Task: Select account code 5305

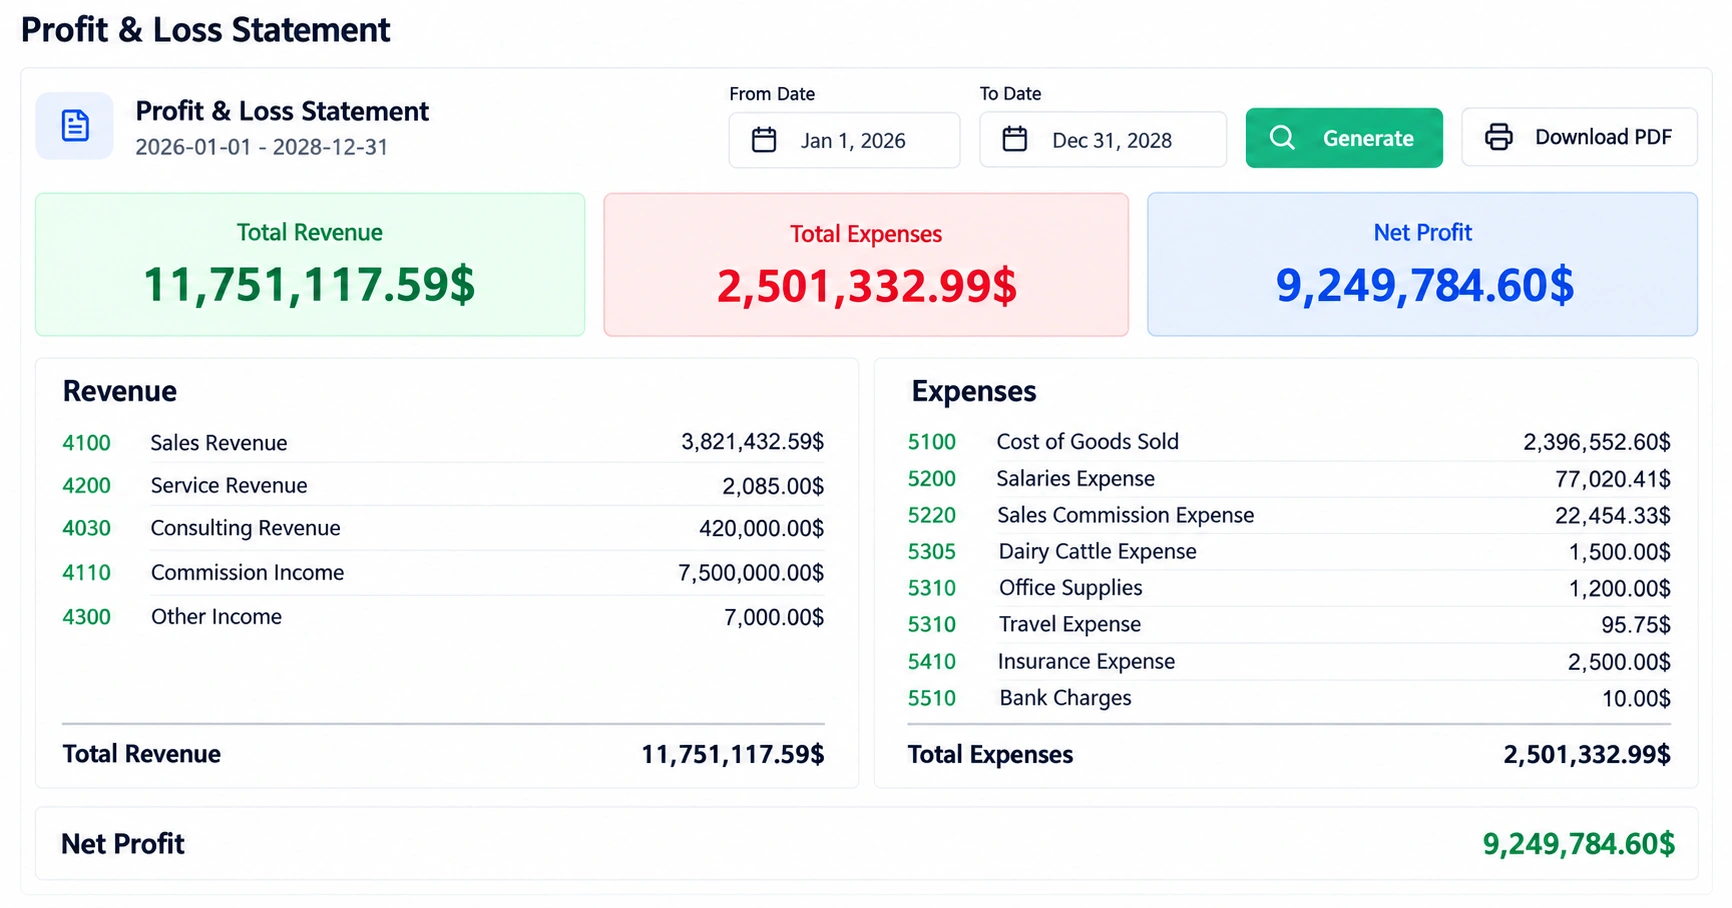Action: click(x=932, y=552)
